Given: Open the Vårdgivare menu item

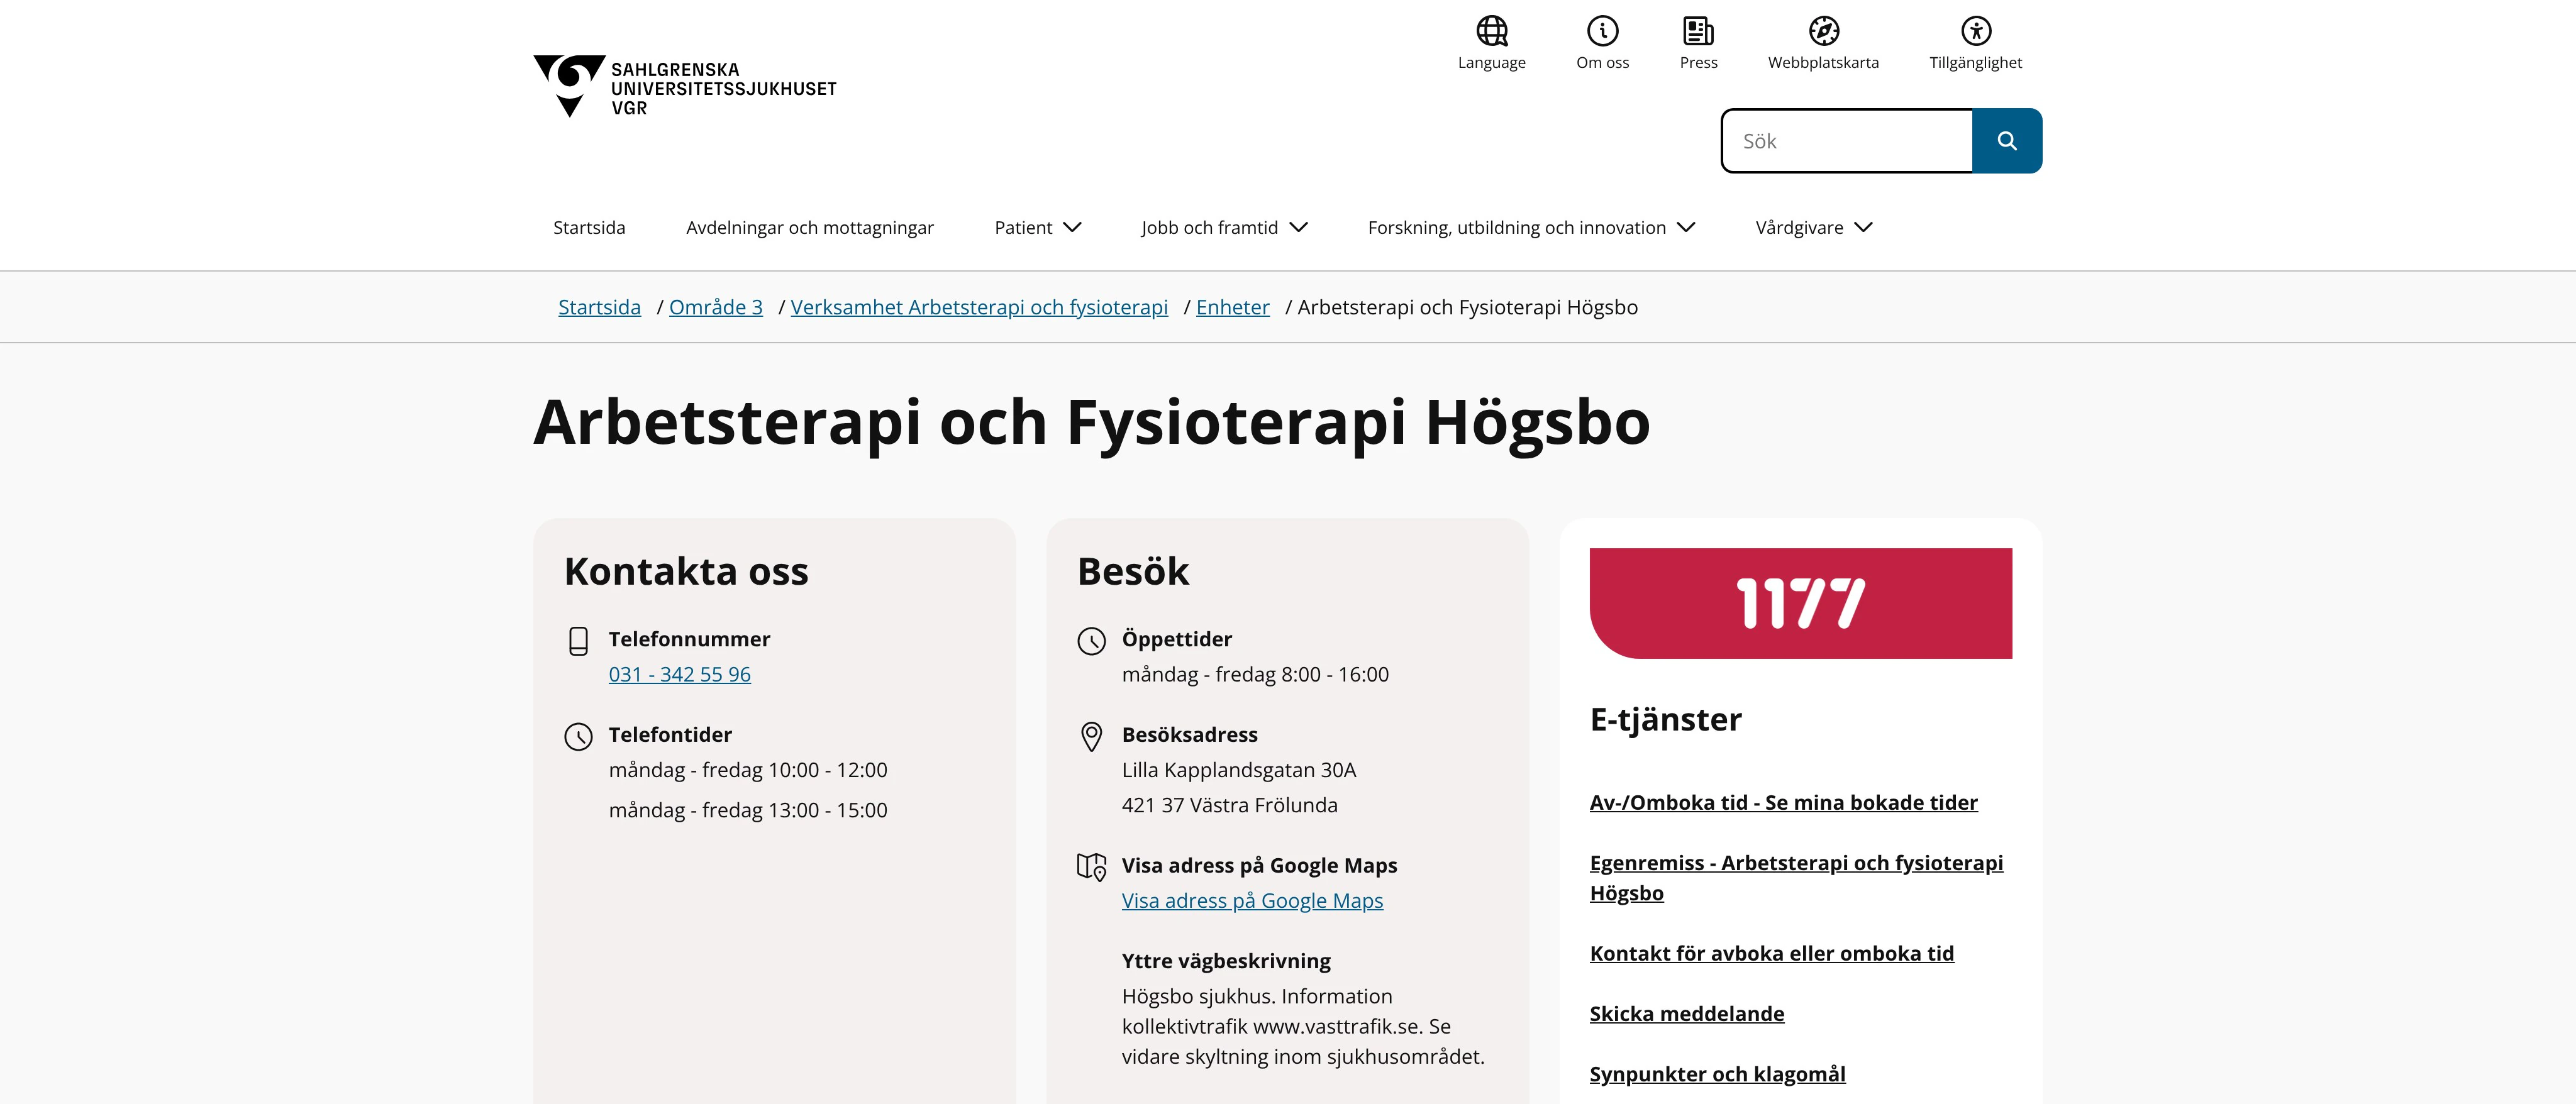Looking at the screenshot, I should 1799,228.
